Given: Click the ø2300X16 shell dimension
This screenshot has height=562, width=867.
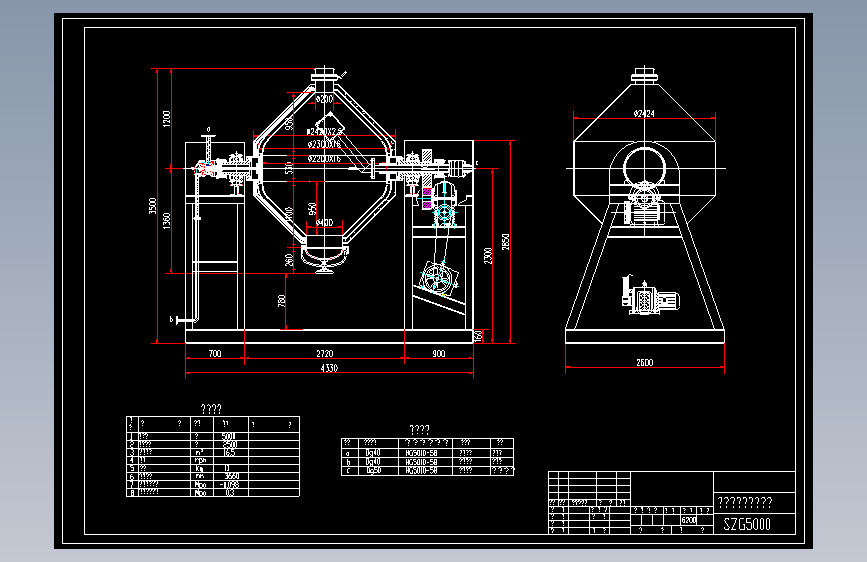Looking at the screenshot, I should point(324,144).
